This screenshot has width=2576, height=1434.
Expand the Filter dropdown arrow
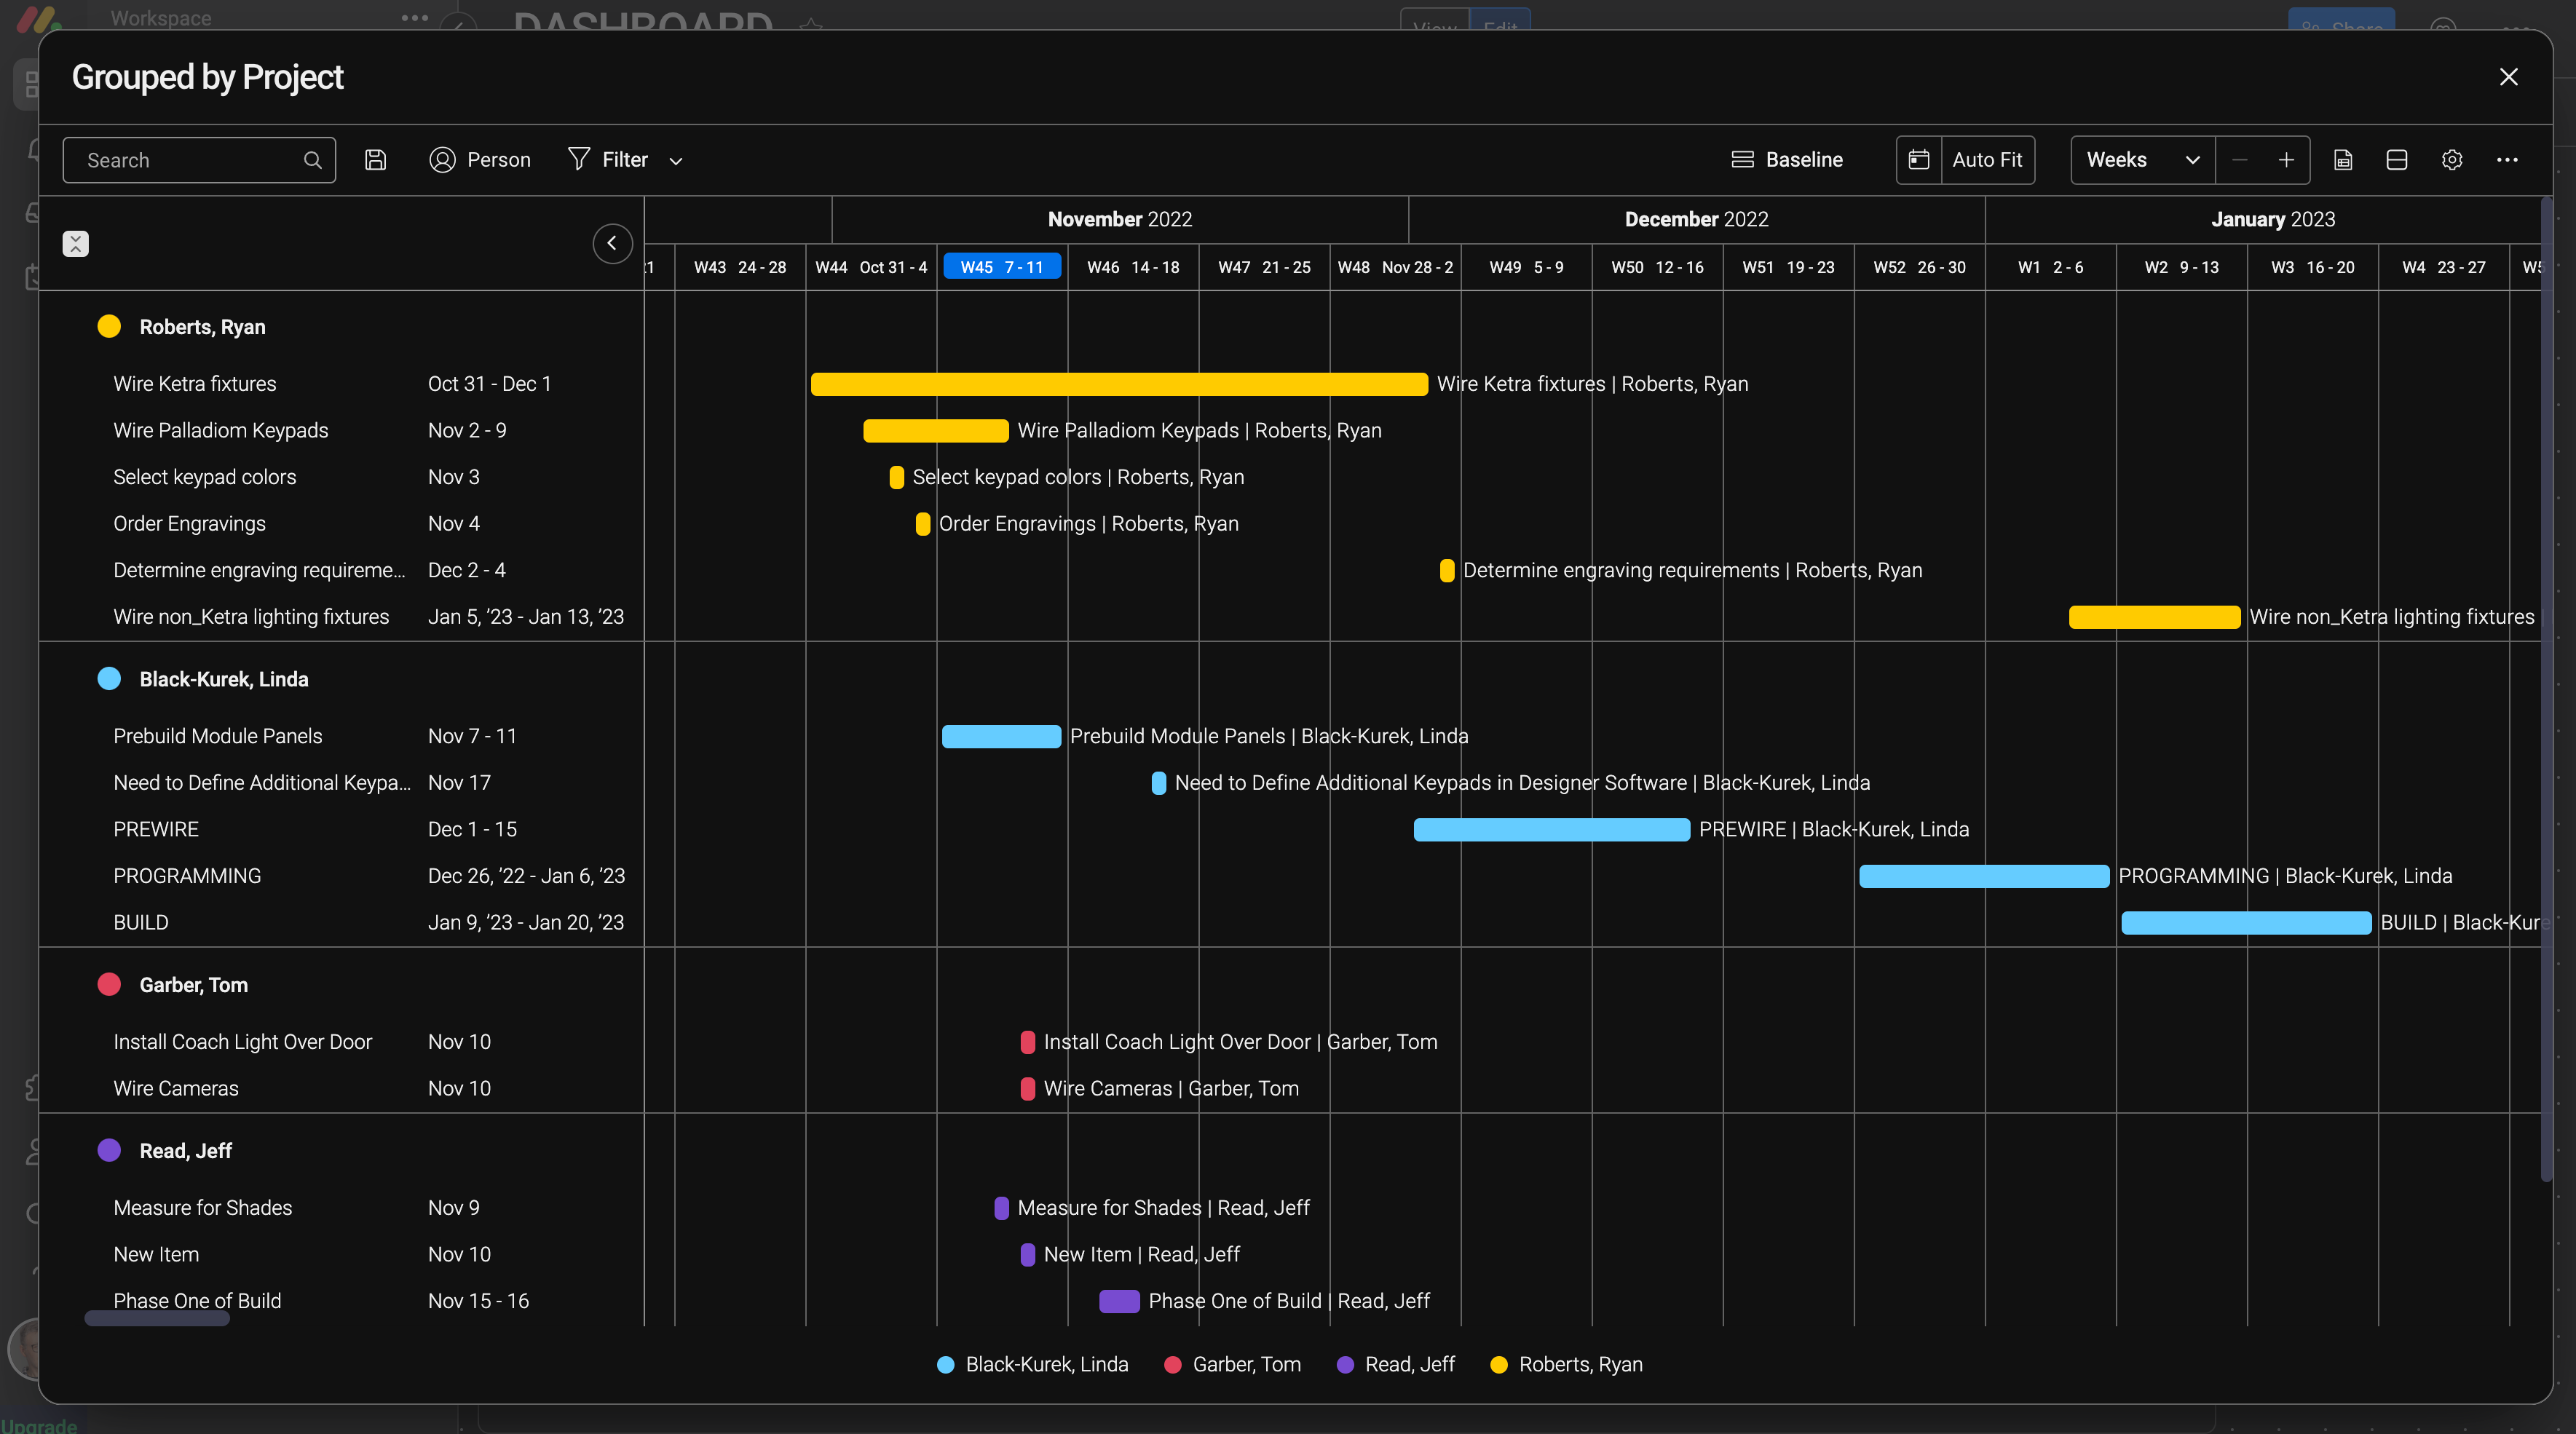[676, 161]
